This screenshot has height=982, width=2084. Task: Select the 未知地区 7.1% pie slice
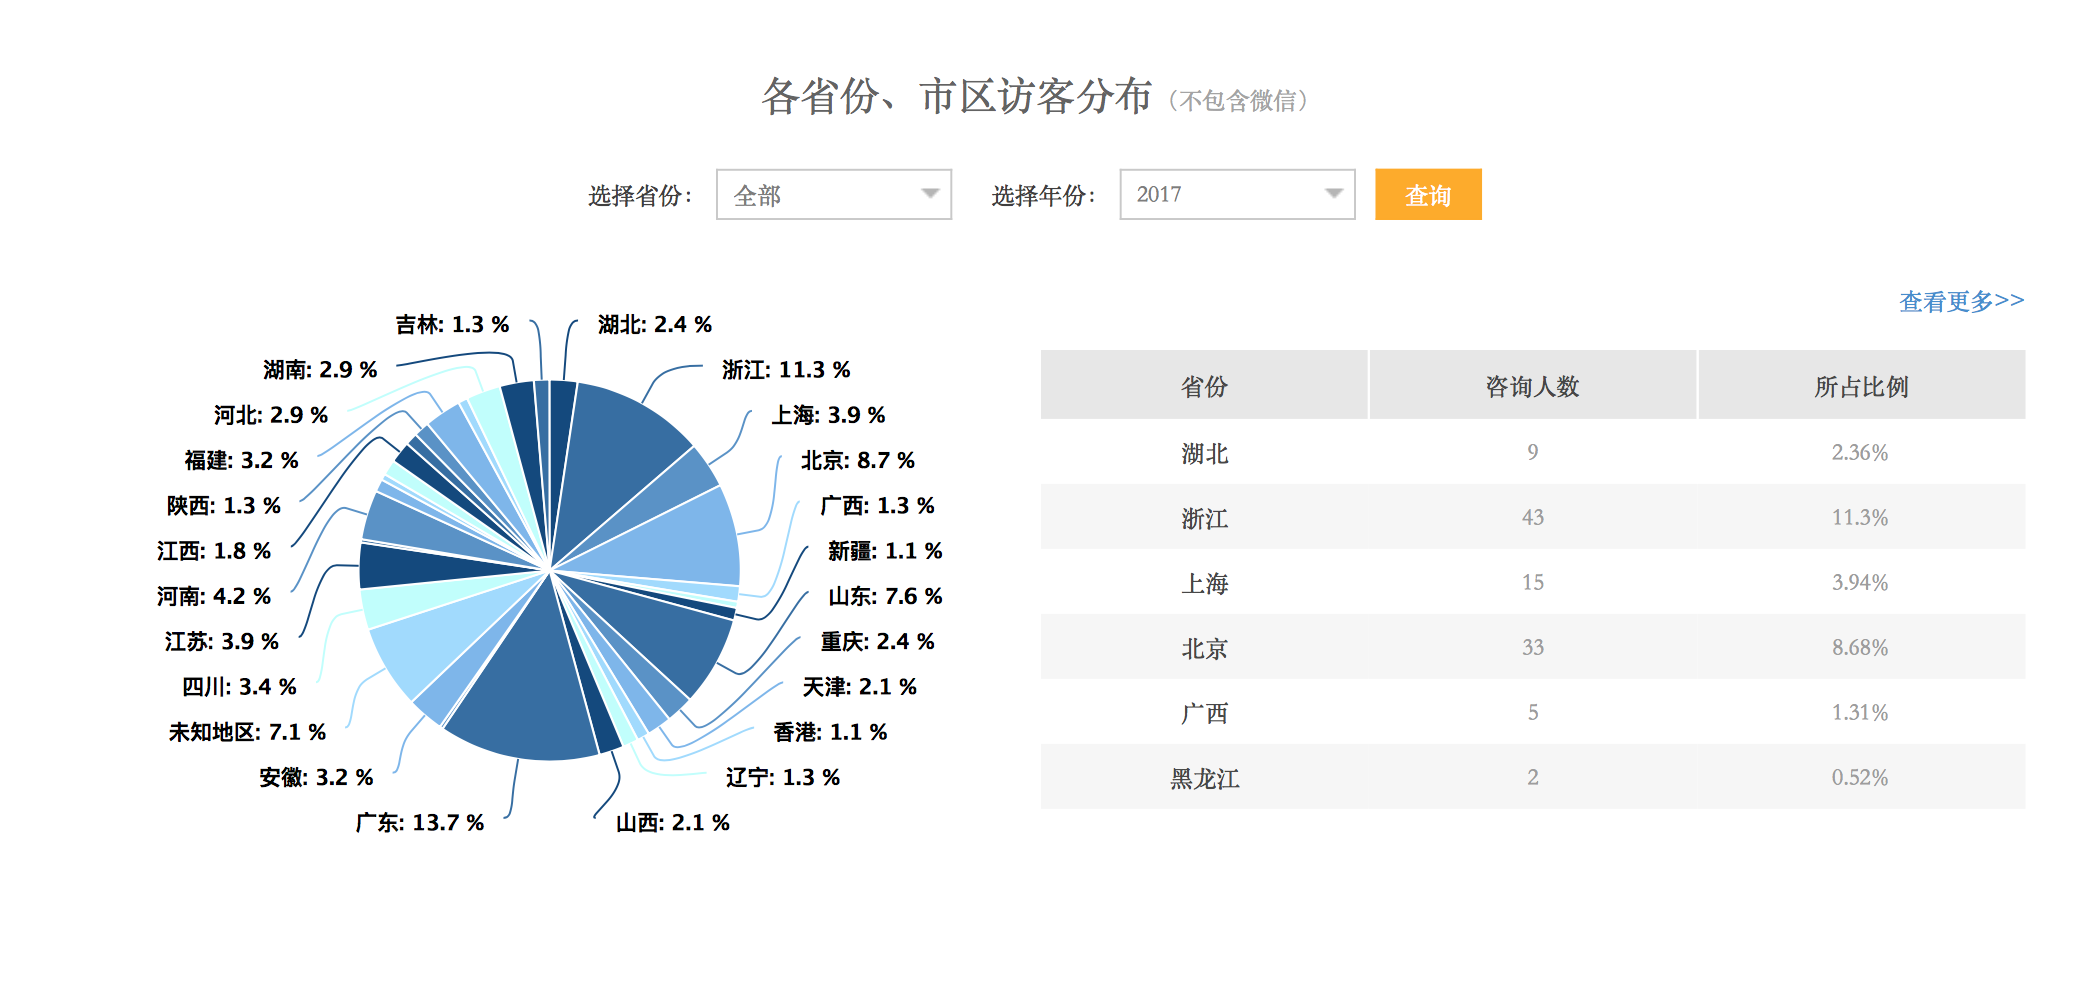click(420, 650)
